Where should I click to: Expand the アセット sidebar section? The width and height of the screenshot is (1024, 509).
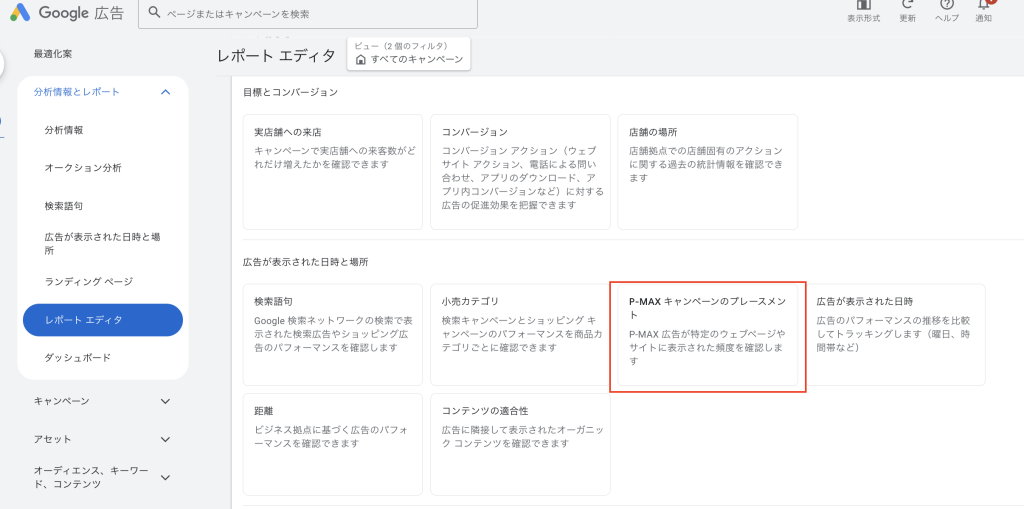pyautogui.click(x=166, y=439)
